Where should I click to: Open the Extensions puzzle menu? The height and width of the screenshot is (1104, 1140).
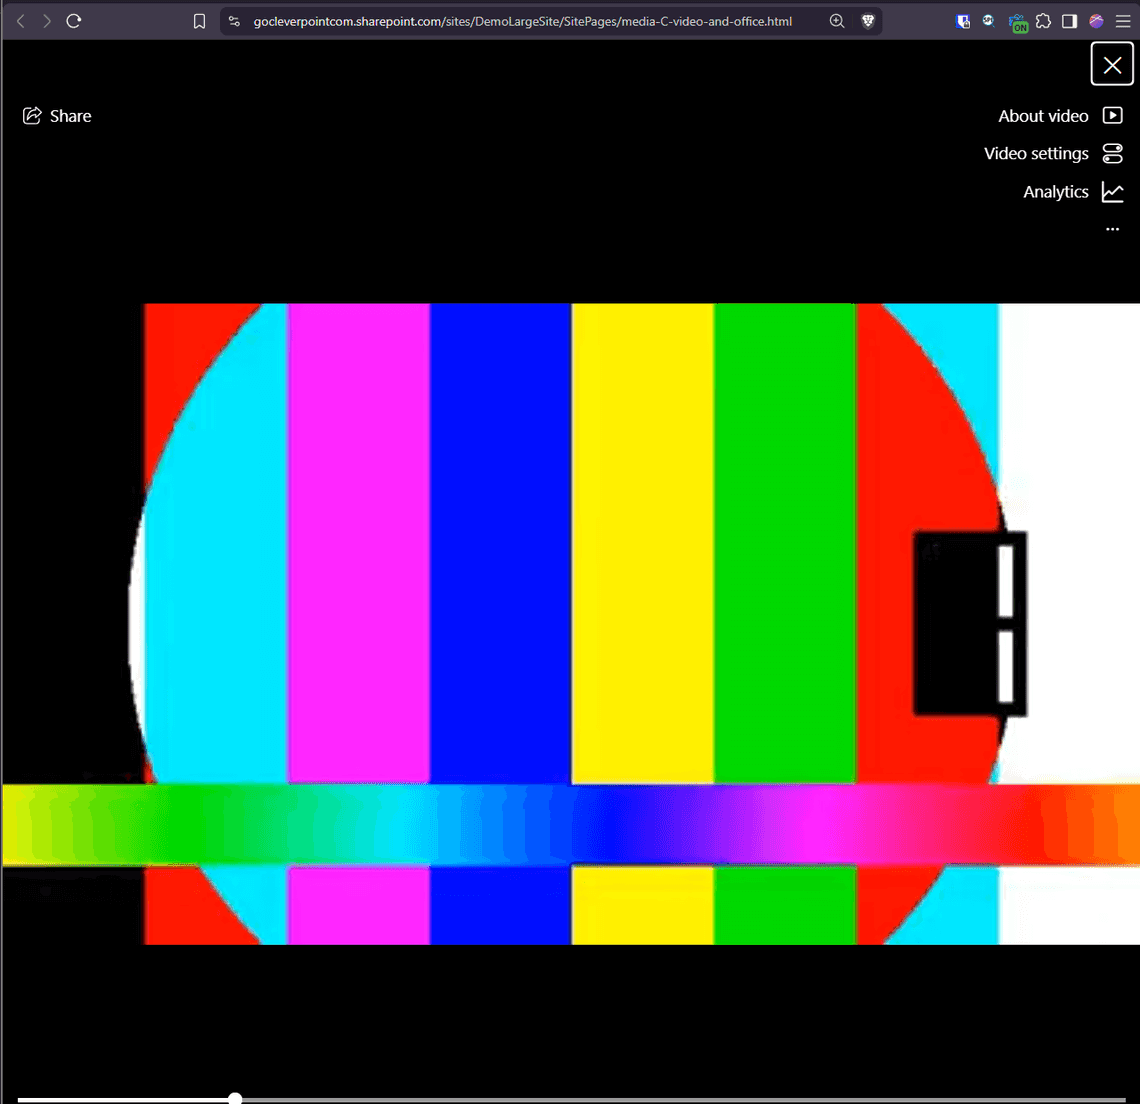(1043, 21)
